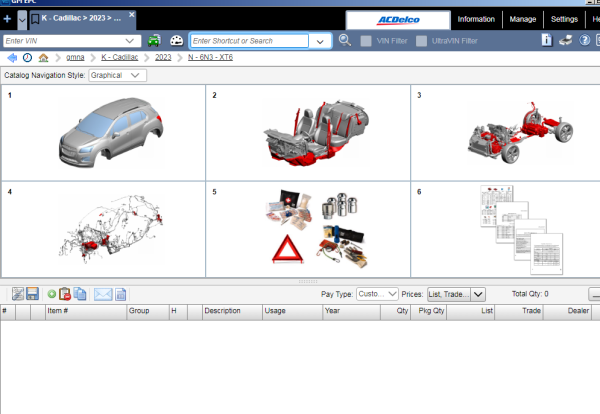This screenshot has width=600, height=414.
Task: Sort by the Description column header
Action: click(x=232, y=311)
